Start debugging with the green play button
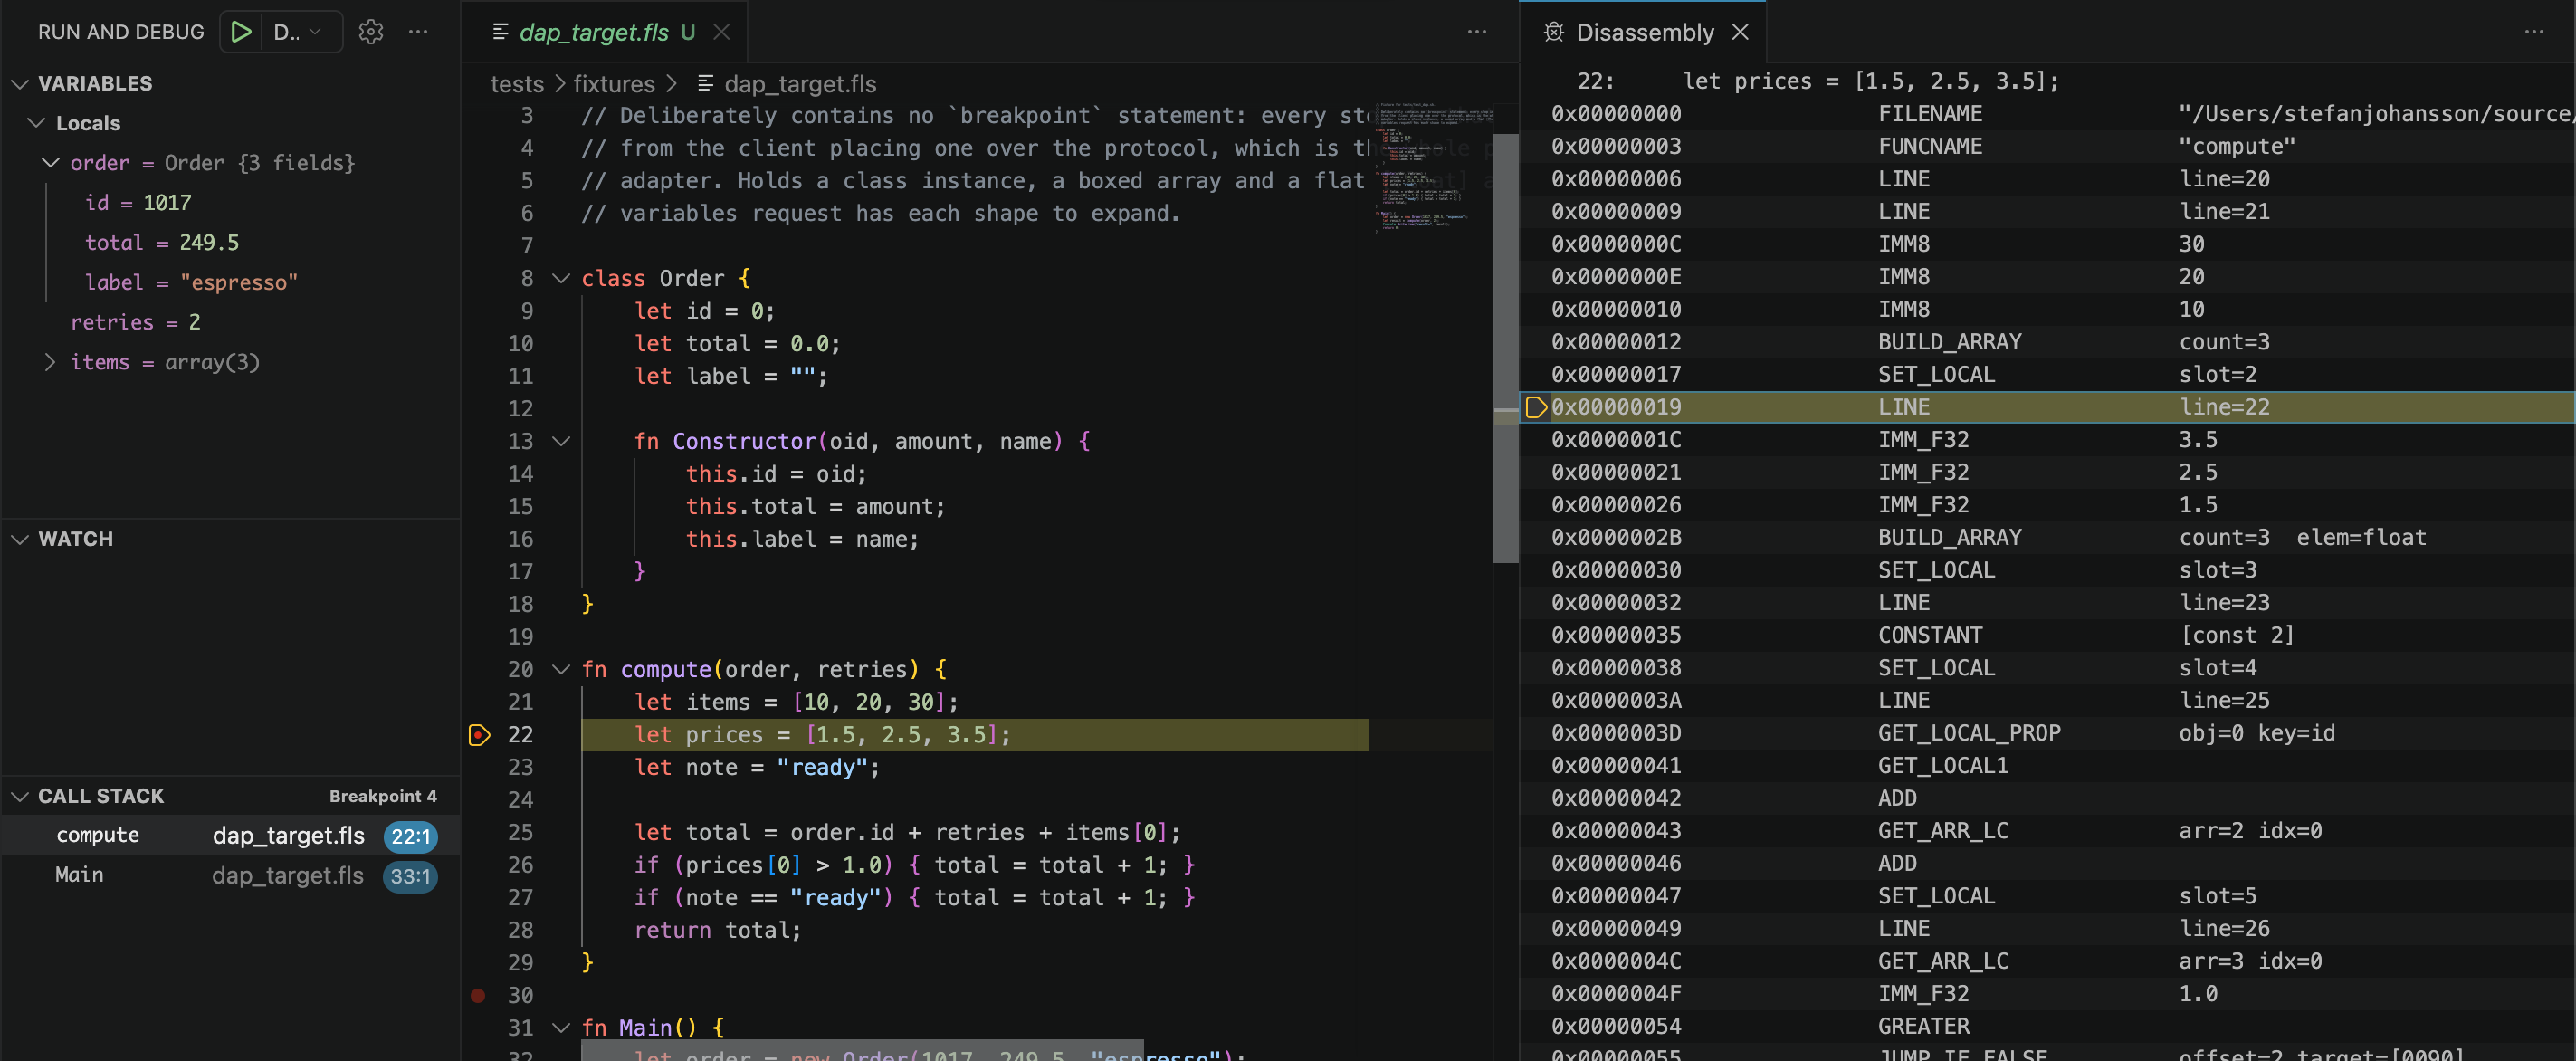The image size is (2576, 1061). 241,32
